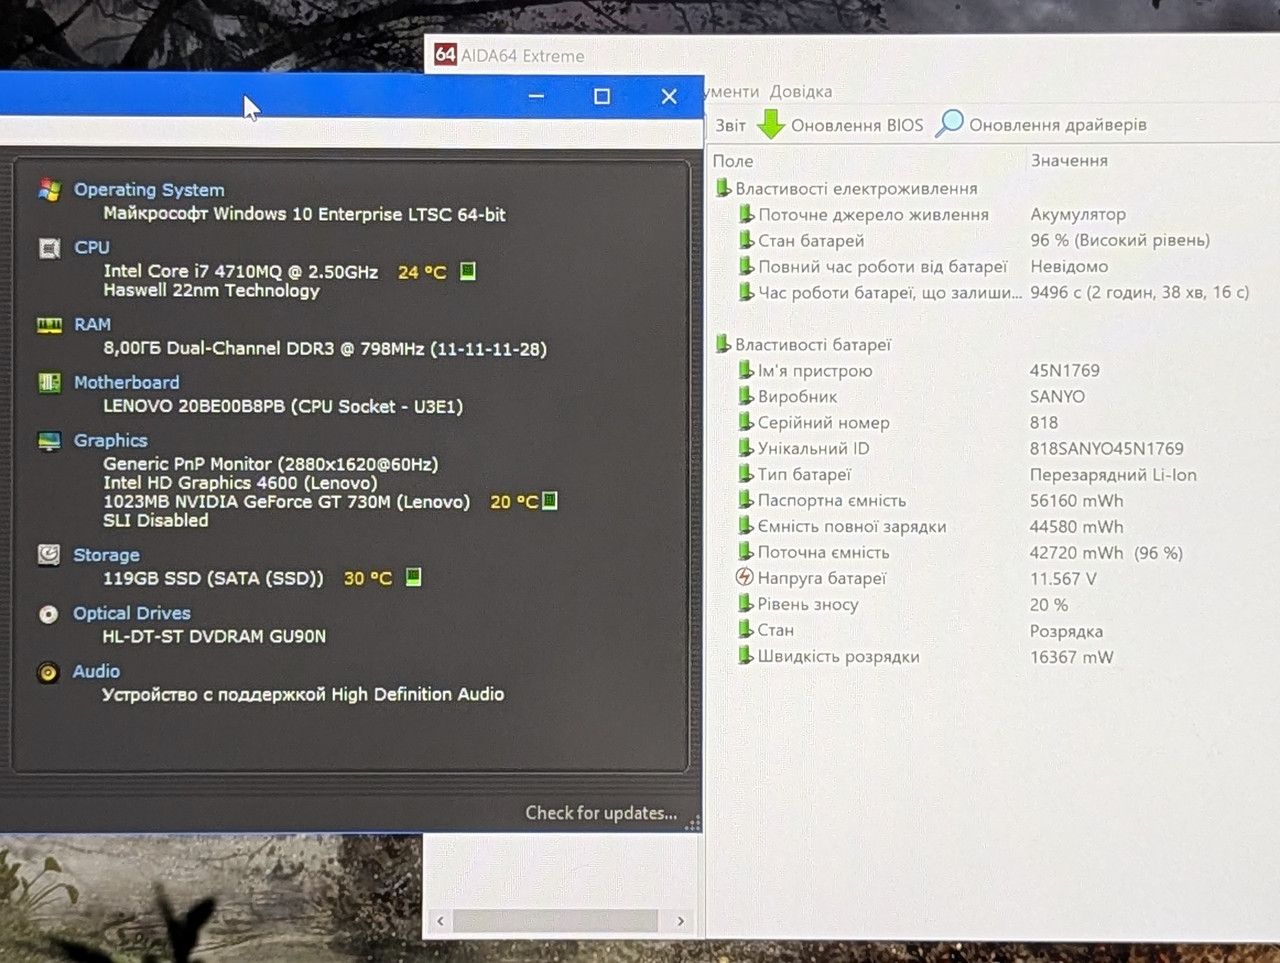Click the Audio speaker icon
The image size is (1280, 963).
pos(48,672)
